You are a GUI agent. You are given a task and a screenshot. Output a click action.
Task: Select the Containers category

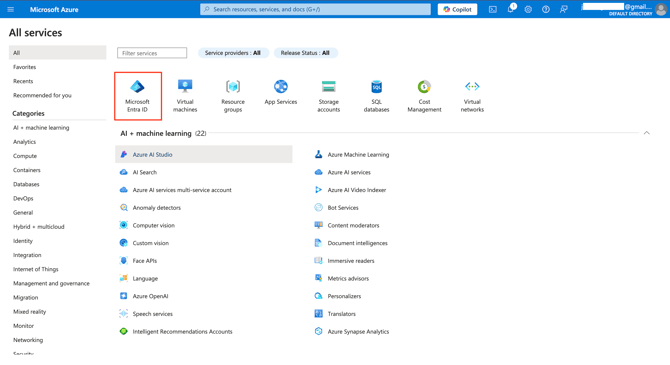[26, 170]
